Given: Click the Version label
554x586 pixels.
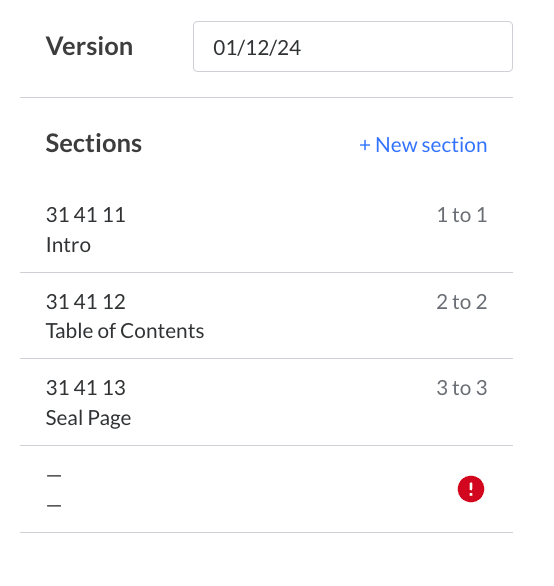Looking at the screenshot, I should tap(89, 46).
